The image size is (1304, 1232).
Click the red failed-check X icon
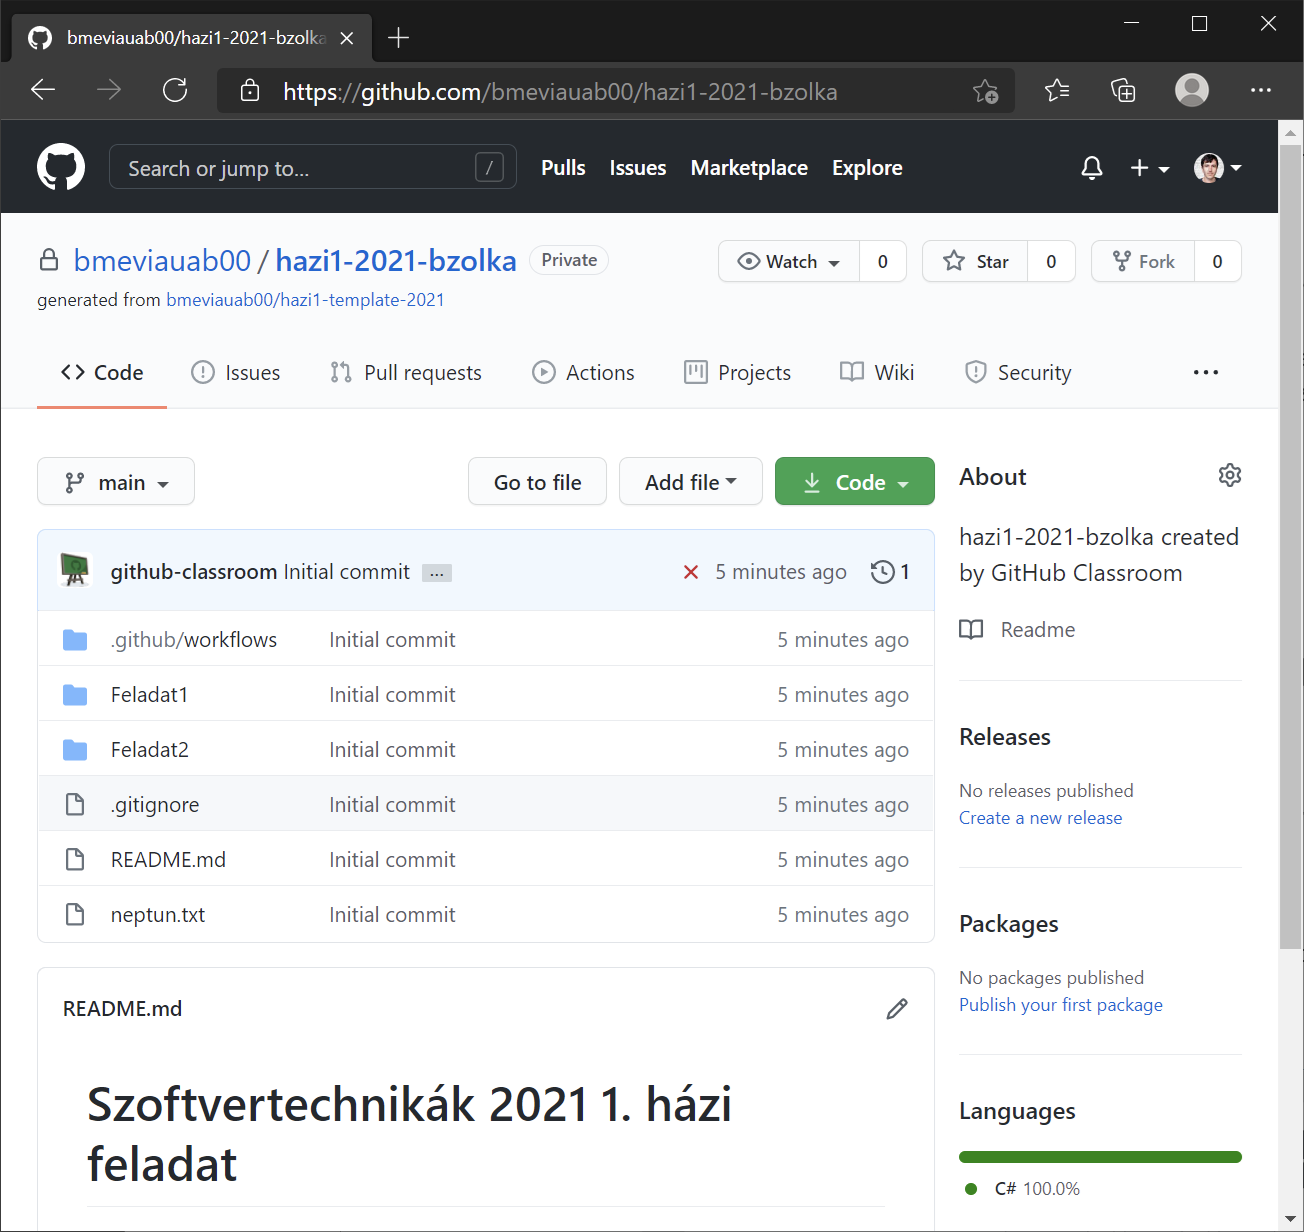(691, 571)
